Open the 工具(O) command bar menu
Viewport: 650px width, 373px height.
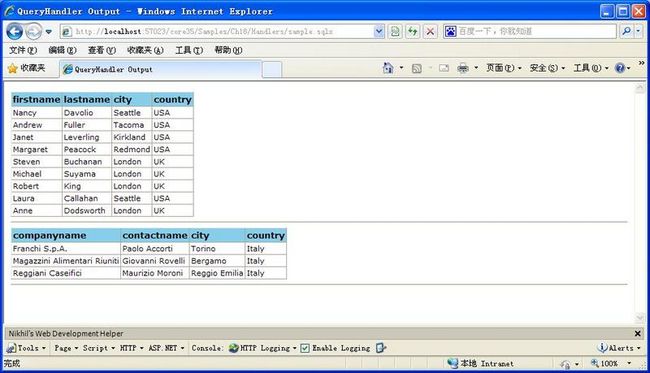[x=591, y=68]
